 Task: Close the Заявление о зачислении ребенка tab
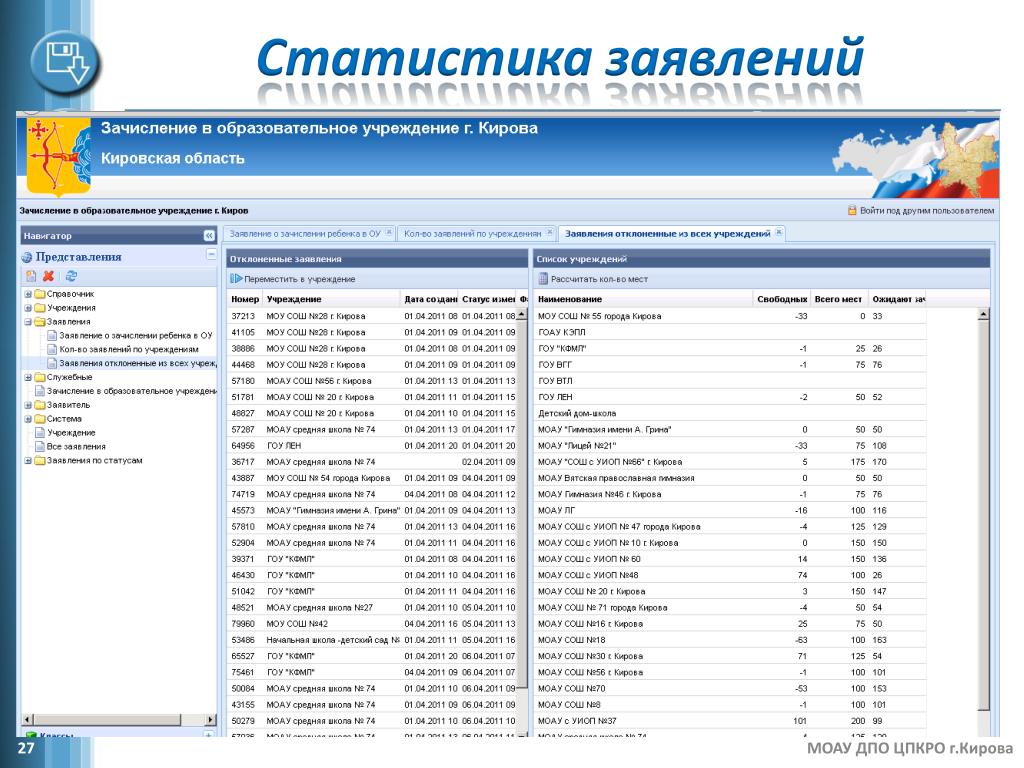point(389,232)
